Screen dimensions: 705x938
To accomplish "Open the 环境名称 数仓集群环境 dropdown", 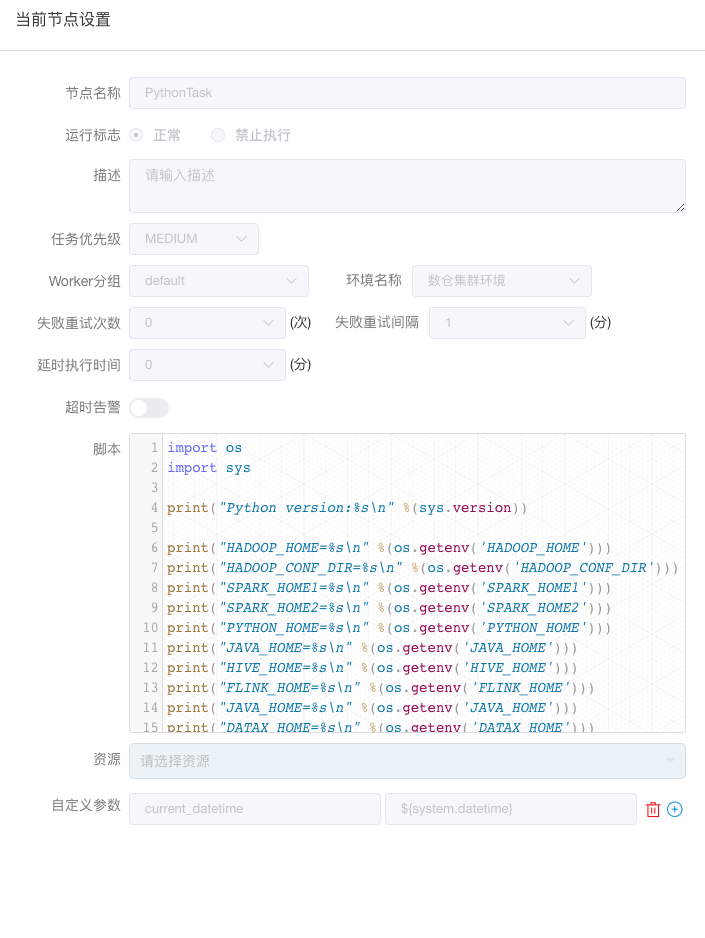I will [502, 281].
